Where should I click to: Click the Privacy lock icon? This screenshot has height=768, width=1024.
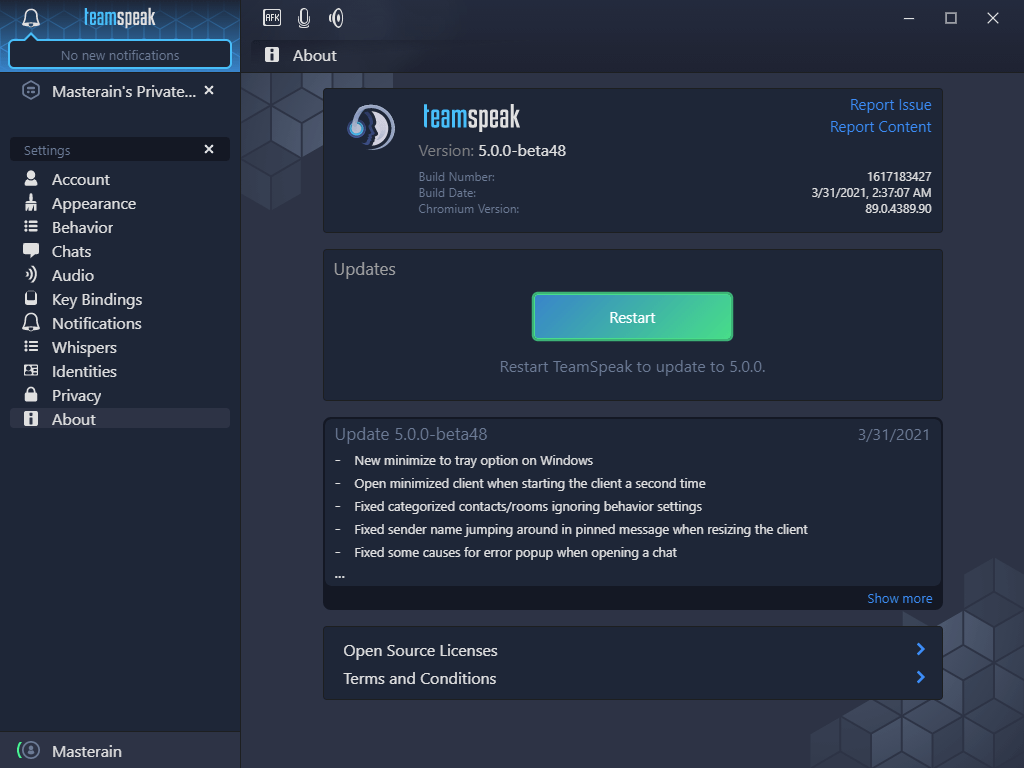click(31, 395)
